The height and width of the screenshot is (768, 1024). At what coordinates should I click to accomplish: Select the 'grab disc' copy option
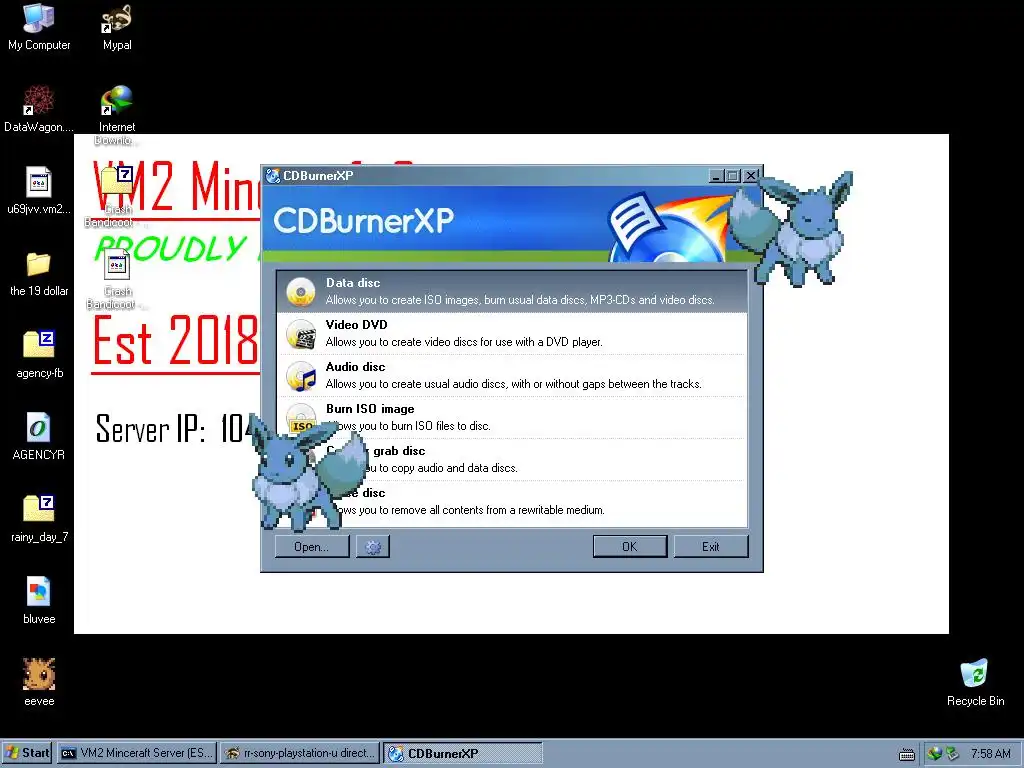pos(399,451)
